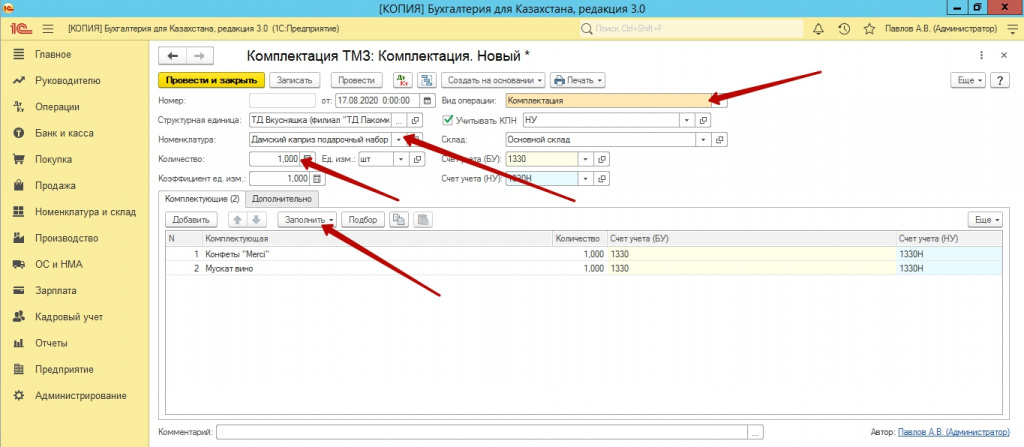The width and height of the screenshot is (1024, 447).
Task: Expand table Еще menu
Action: [987, 220]
